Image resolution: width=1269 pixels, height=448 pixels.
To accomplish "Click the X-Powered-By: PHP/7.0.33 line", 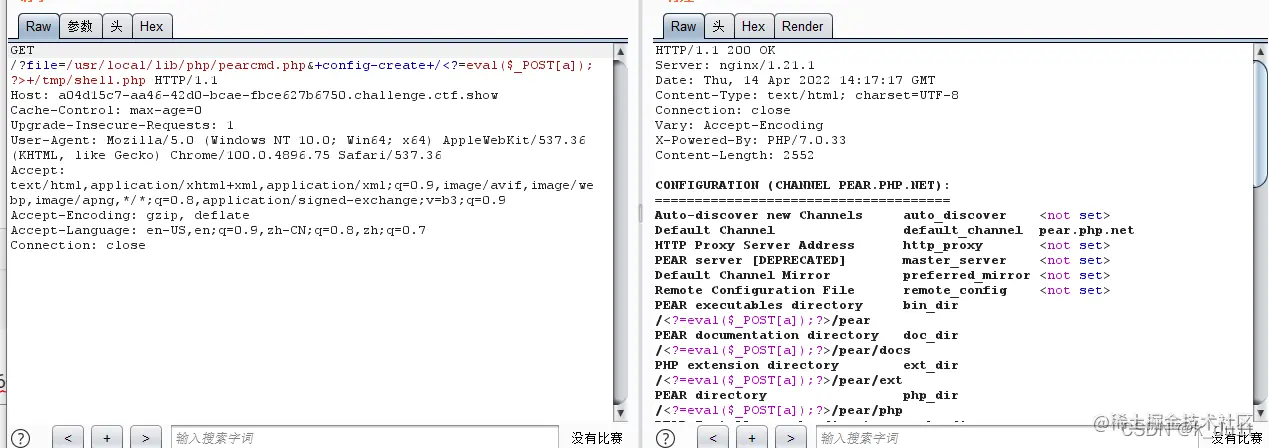I will 751,140.
